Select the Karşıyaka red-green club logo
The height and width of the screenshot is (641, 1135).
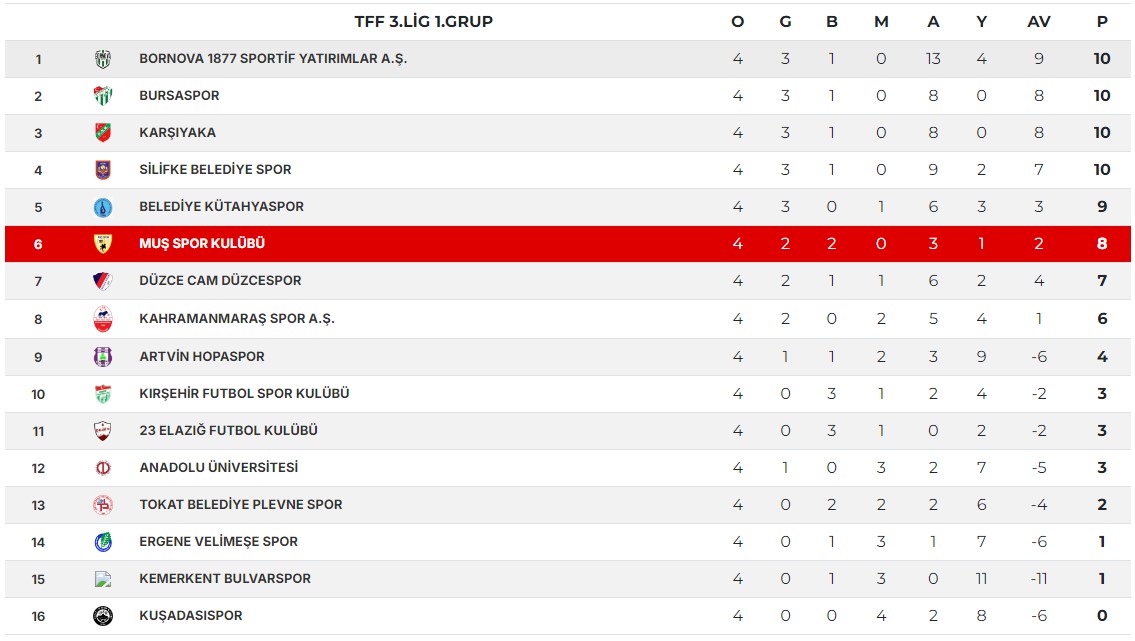coord(103,133)
